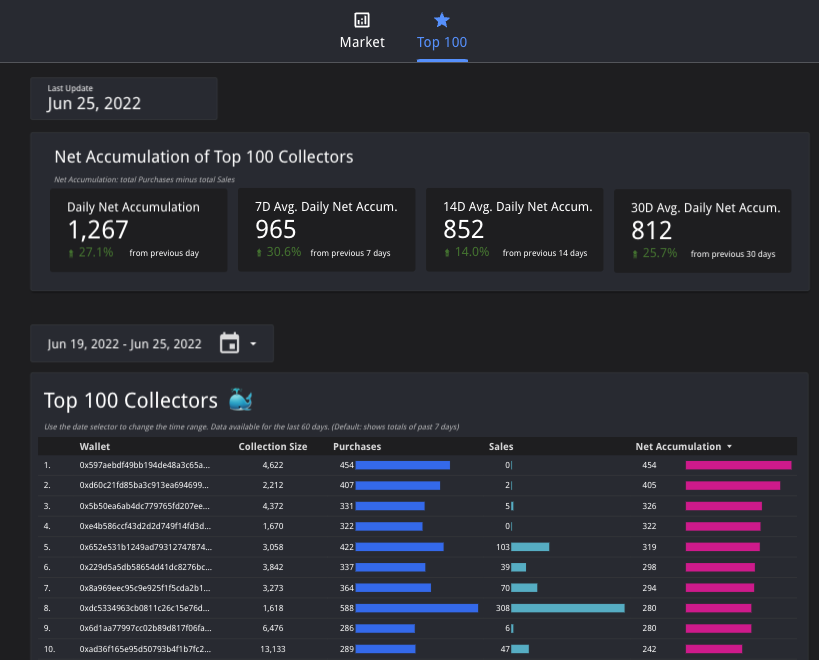Click the 25.7% change from previous 30 days
The image size is (819, 660).
click(654, 253)
